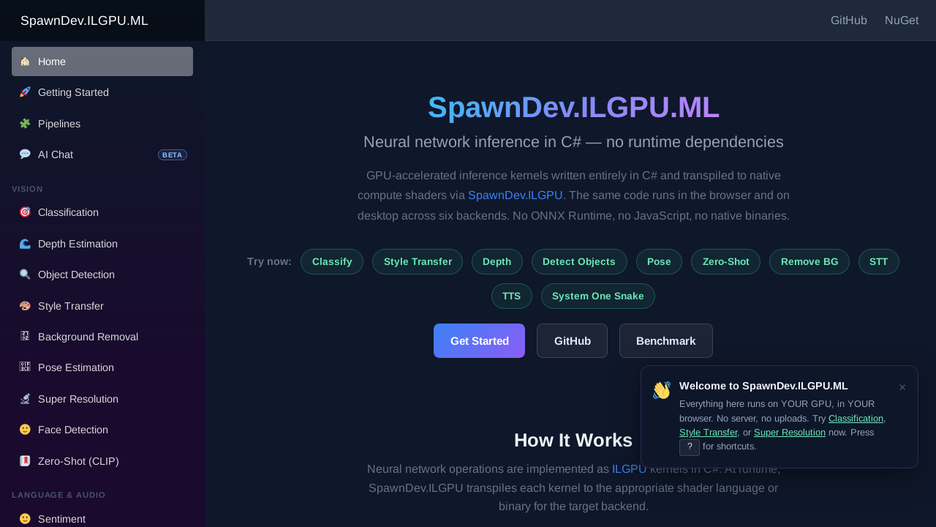Click the Classification target icon
Image resolution: width=936 pixels, height=527 pixels.
(24, 212)
